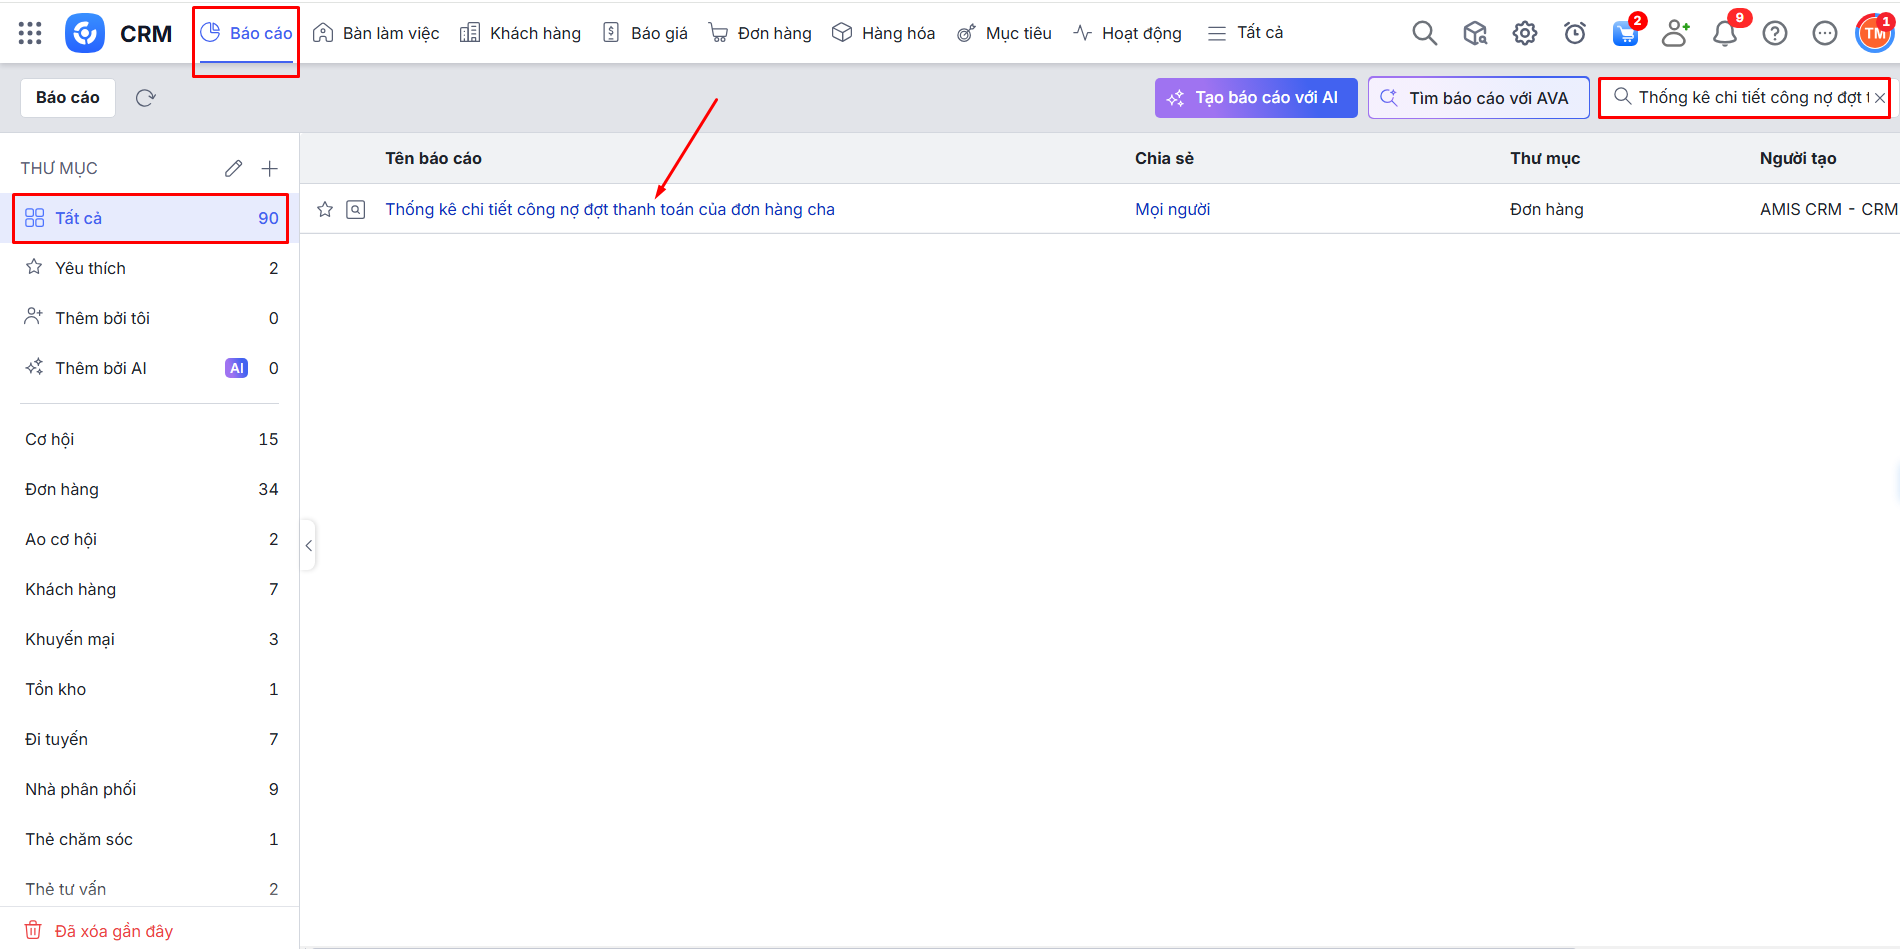
Task: Select the Yêu thích folder
Action: pyautogui.click(x=90, y=268)
